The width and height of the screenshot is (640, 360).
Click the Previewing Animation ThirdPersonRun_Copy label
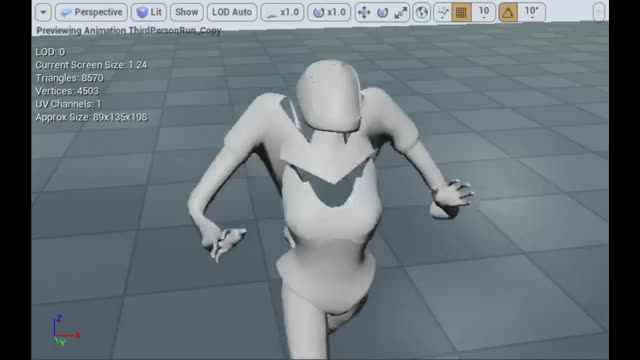pyautogui.click(x=129, y=31)
